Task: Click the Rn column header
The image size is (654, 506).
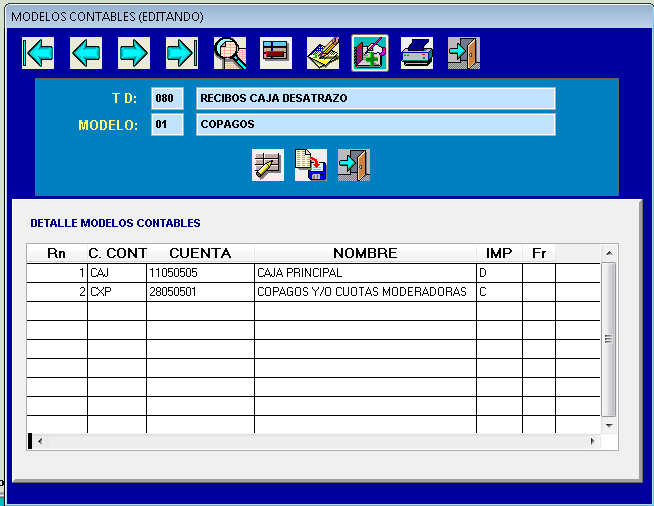Action: 57,253
